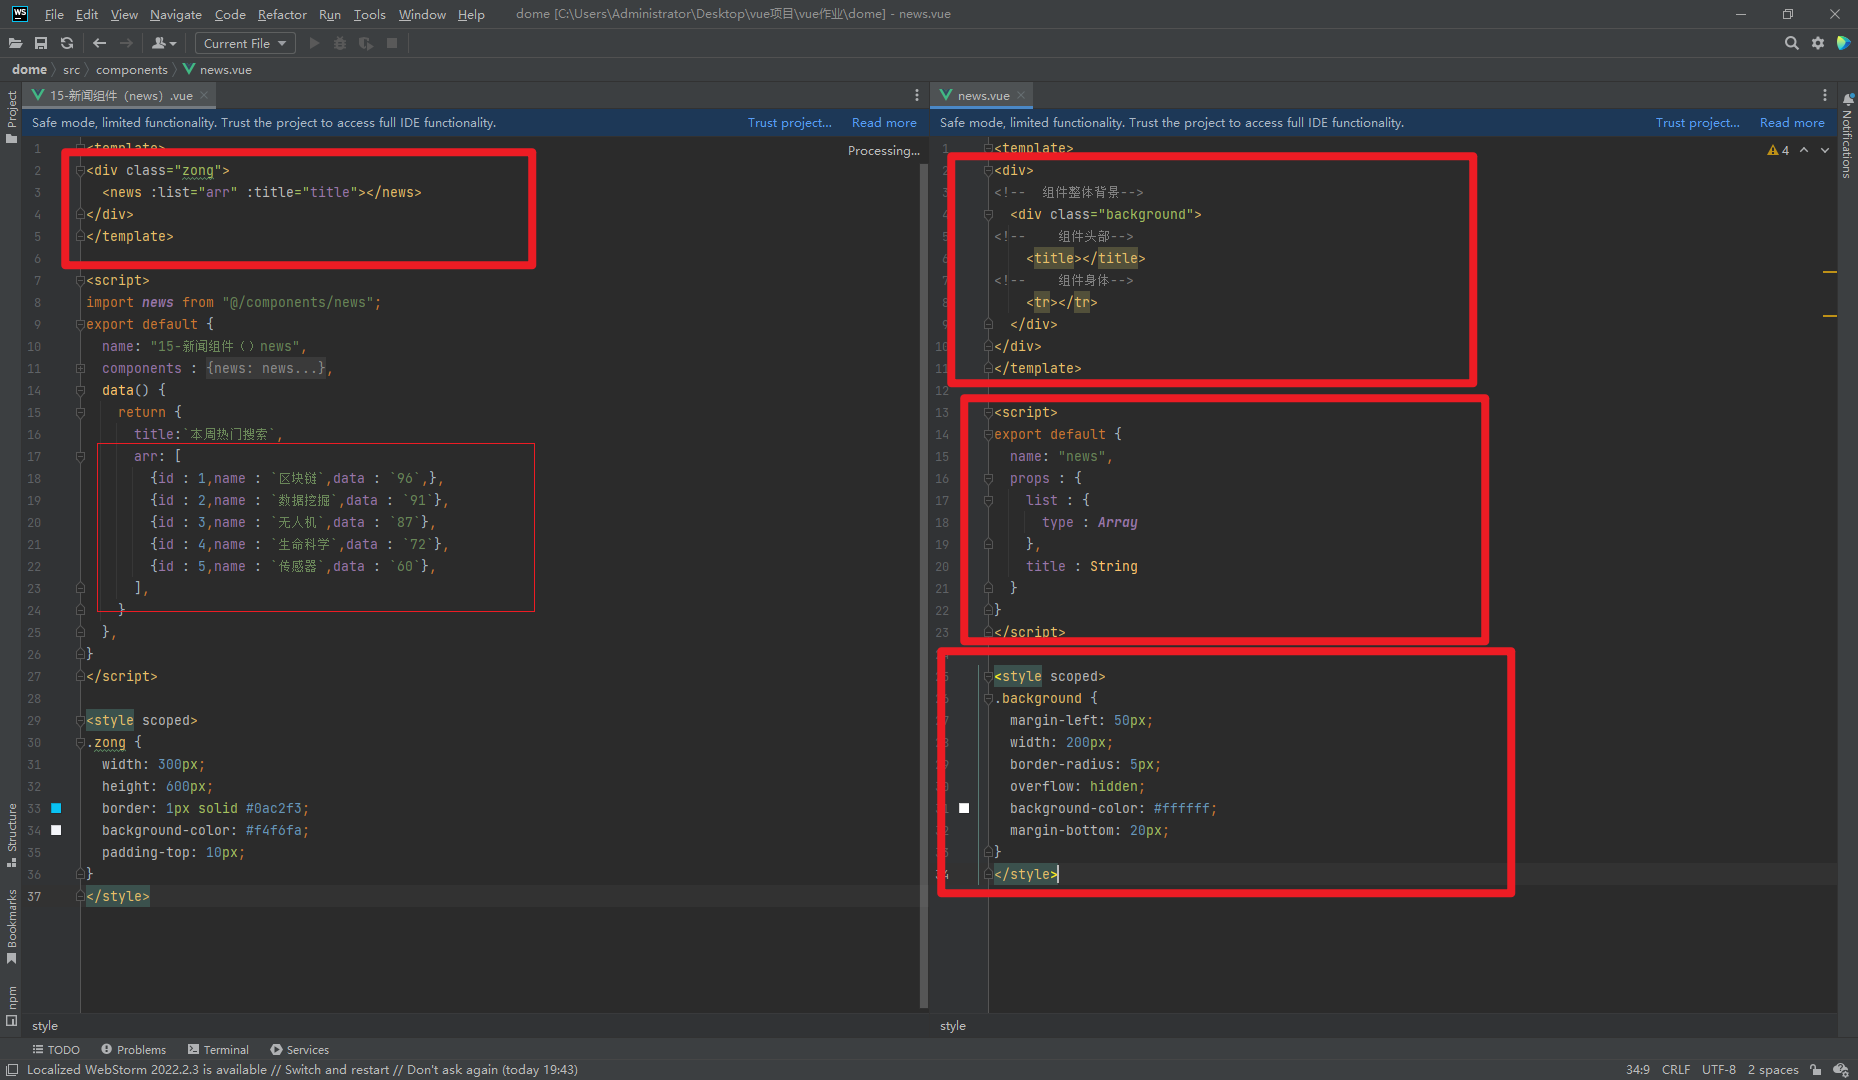
Task: Open the Notifications side panel
Action: (1847, 135)
